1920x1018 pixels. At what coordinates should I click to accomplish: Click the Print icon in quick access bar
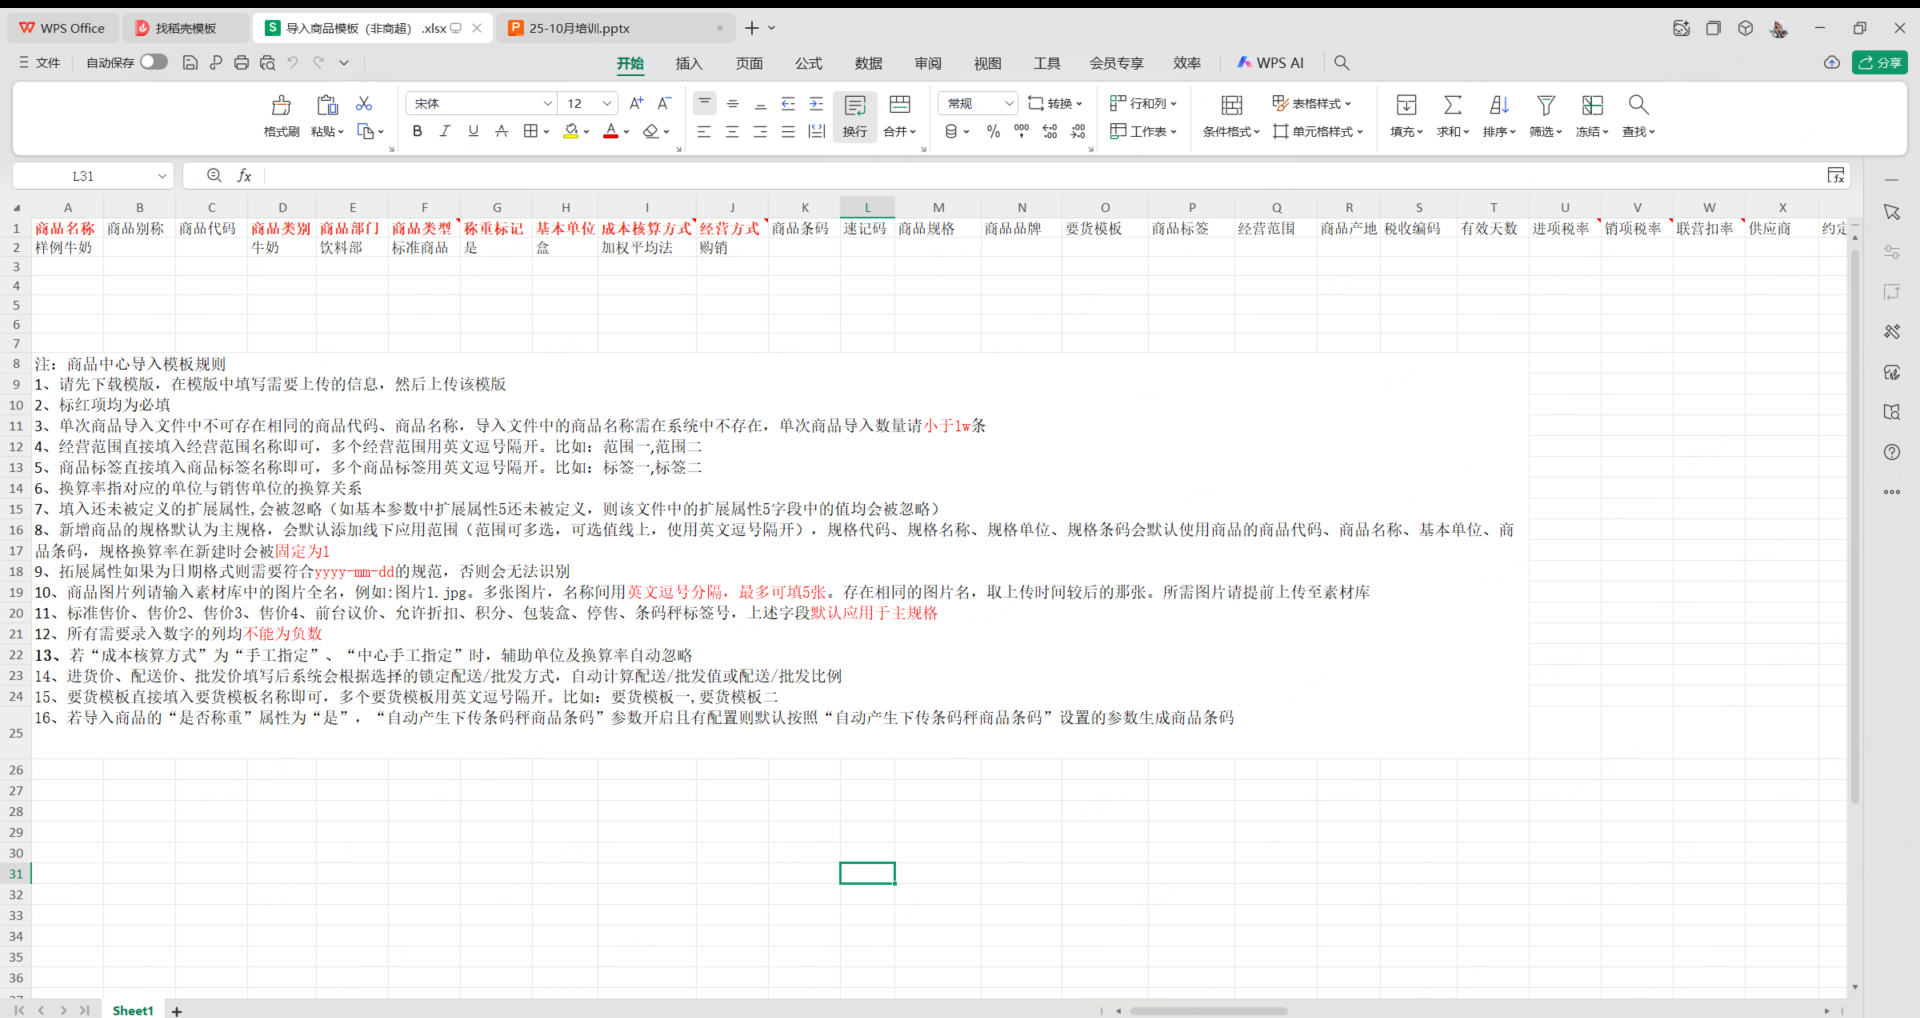tap(241, 63)
